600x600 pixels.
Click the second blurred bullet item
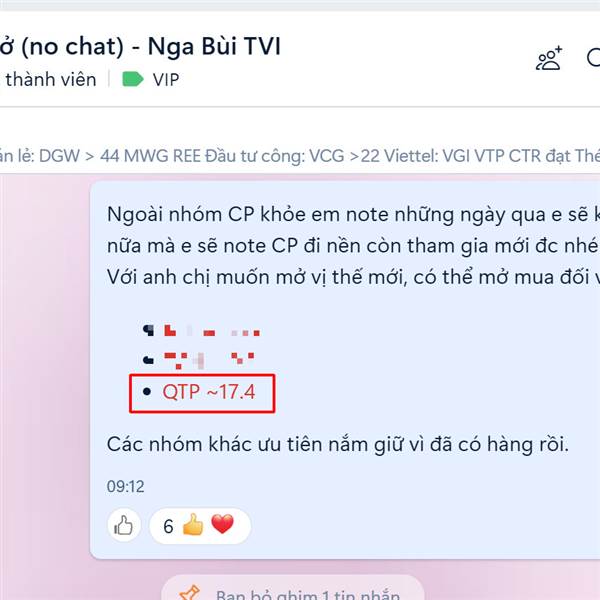pyautogui.click(x=198, y=360)
